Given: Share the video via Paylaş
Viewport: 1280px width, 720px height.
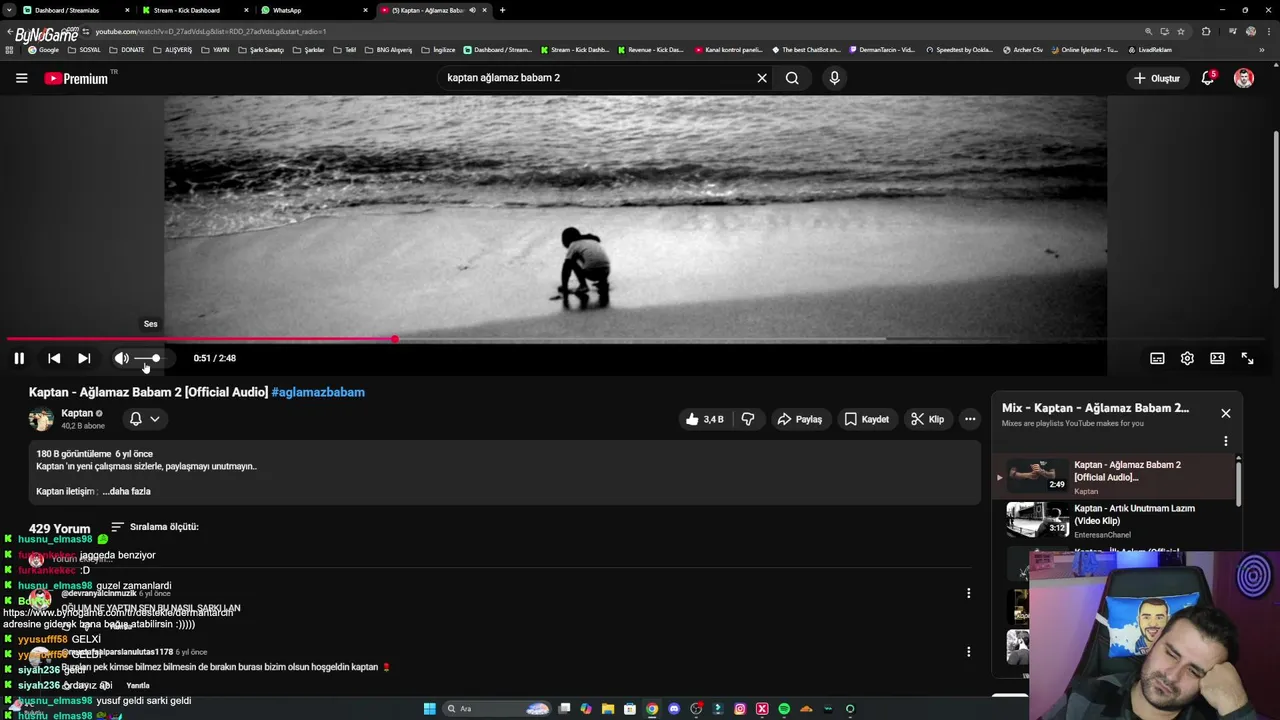Looking at the screenshot, I should pos(800,419).
